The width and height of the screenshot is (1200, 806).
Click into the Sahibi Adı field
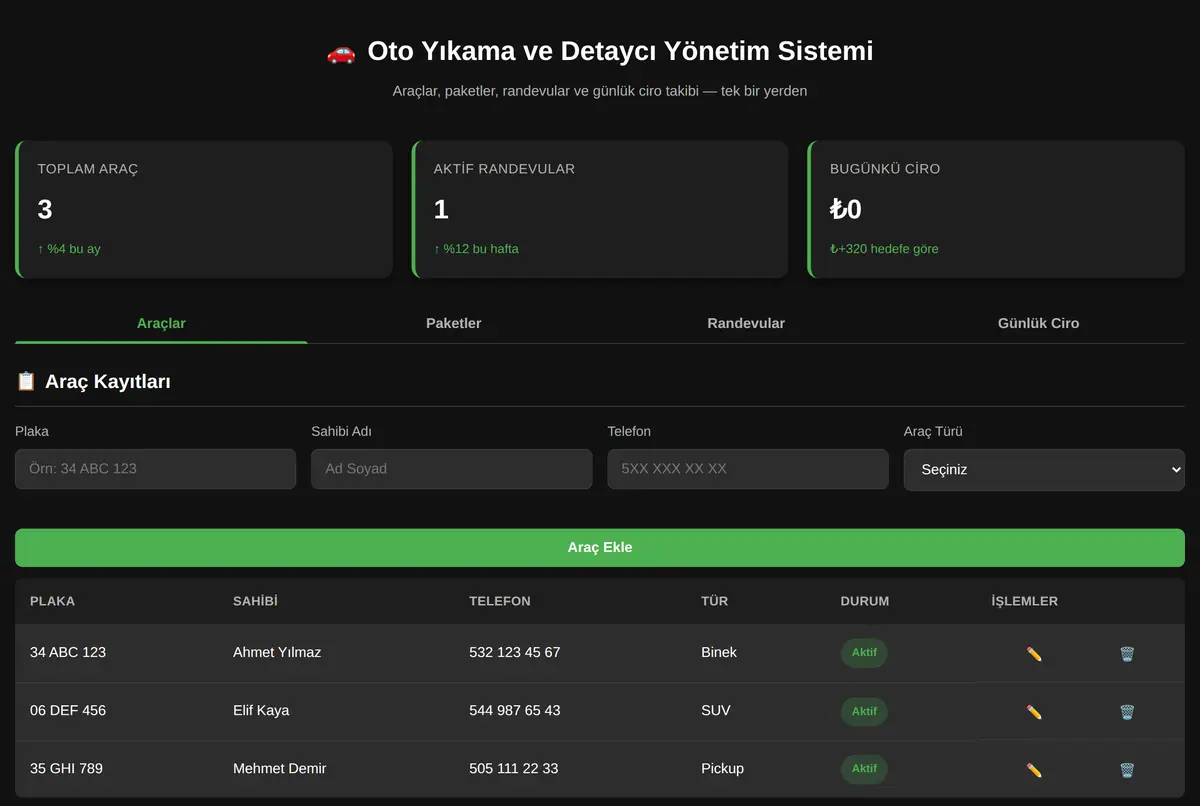[451, 468]
